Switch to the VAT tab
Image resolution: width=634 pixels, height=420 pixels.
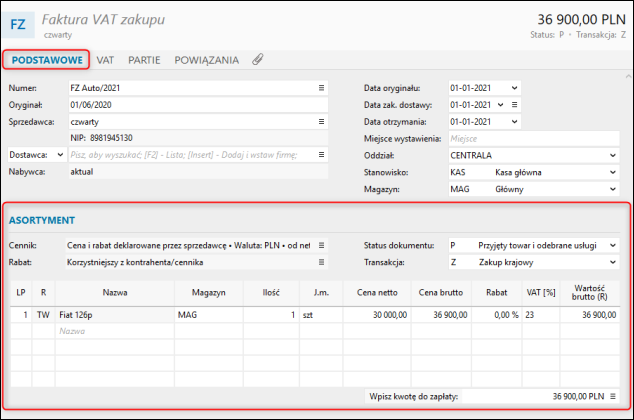pyautogui.click(x=105, y=60)
